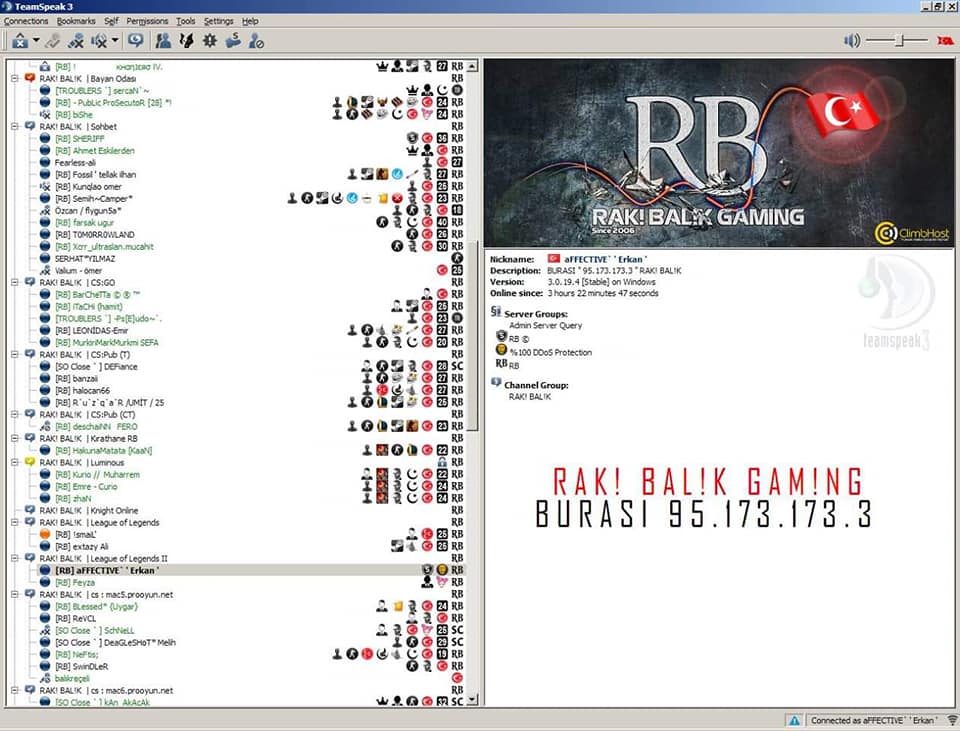This screenshot has height=731, width=960.
Task: Click the RAK! BAL!K GAMING banner image
Action: coord(719,153)
